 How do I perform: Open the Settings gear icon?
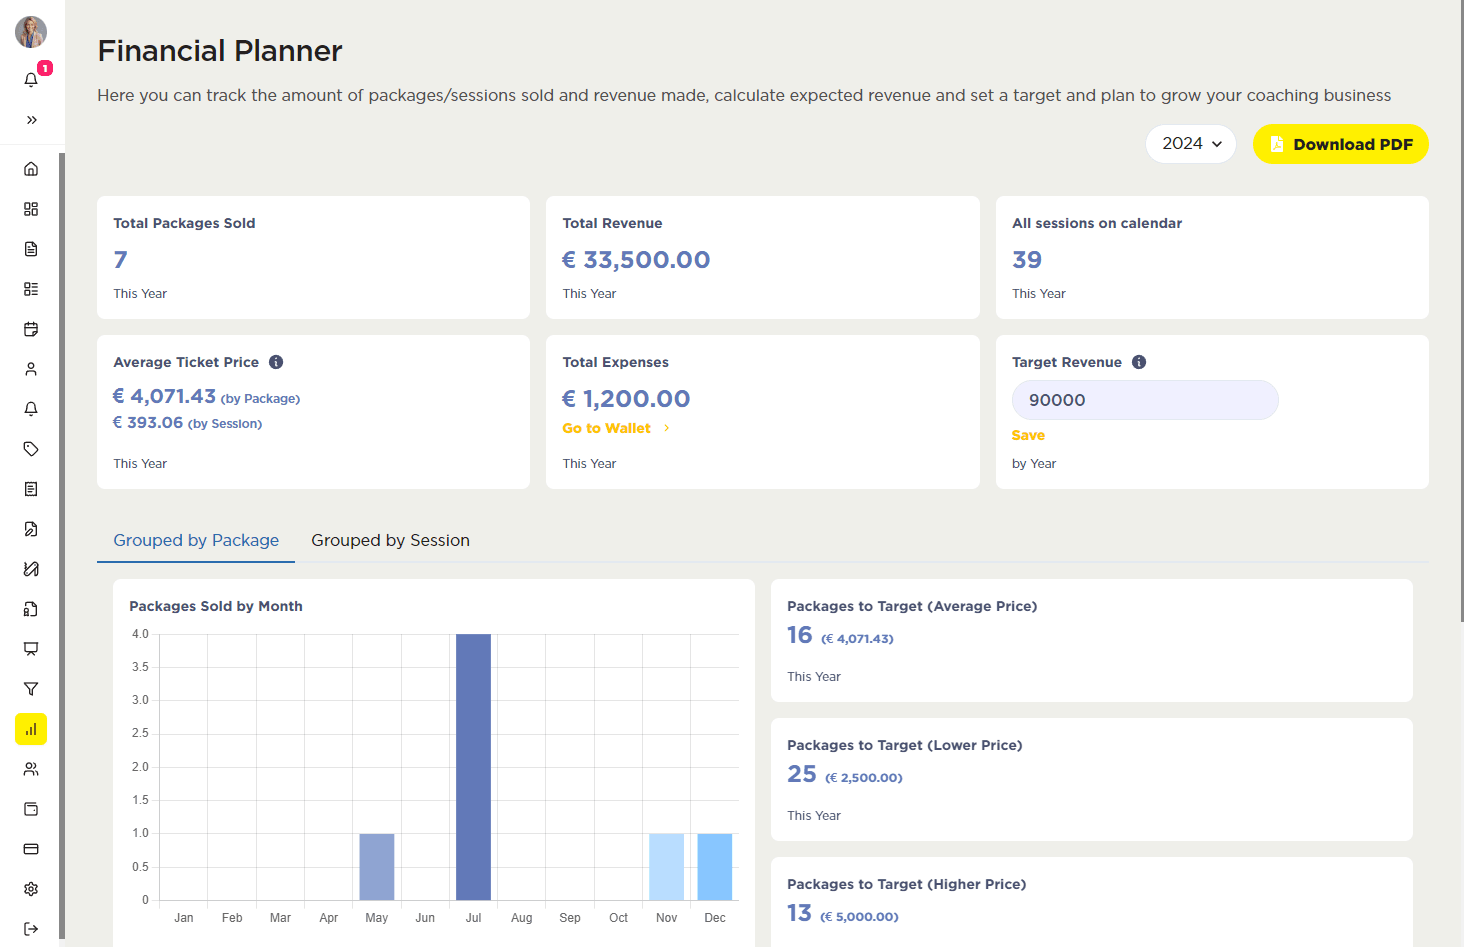click(x=31, y=889)
